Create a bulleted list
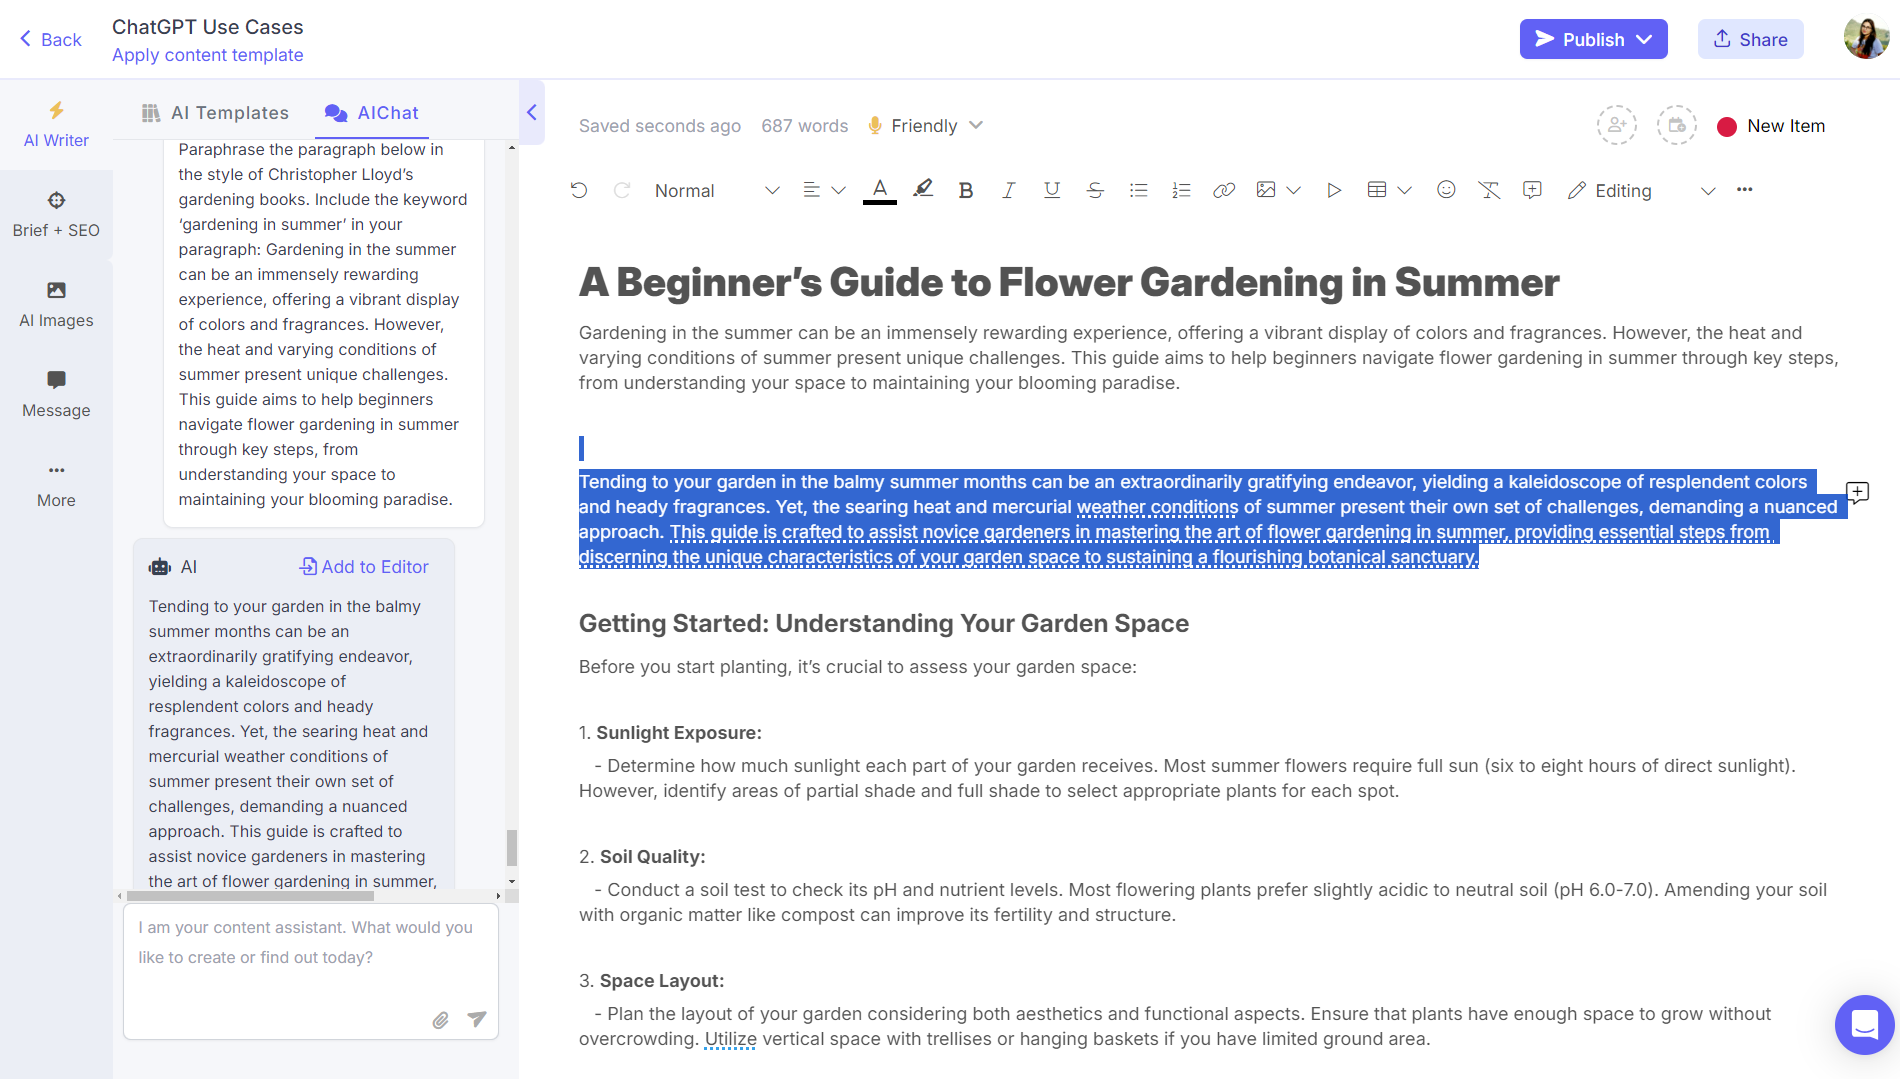The width and height of the screenshot is (1900, 1079). (x=1138, y=190)
